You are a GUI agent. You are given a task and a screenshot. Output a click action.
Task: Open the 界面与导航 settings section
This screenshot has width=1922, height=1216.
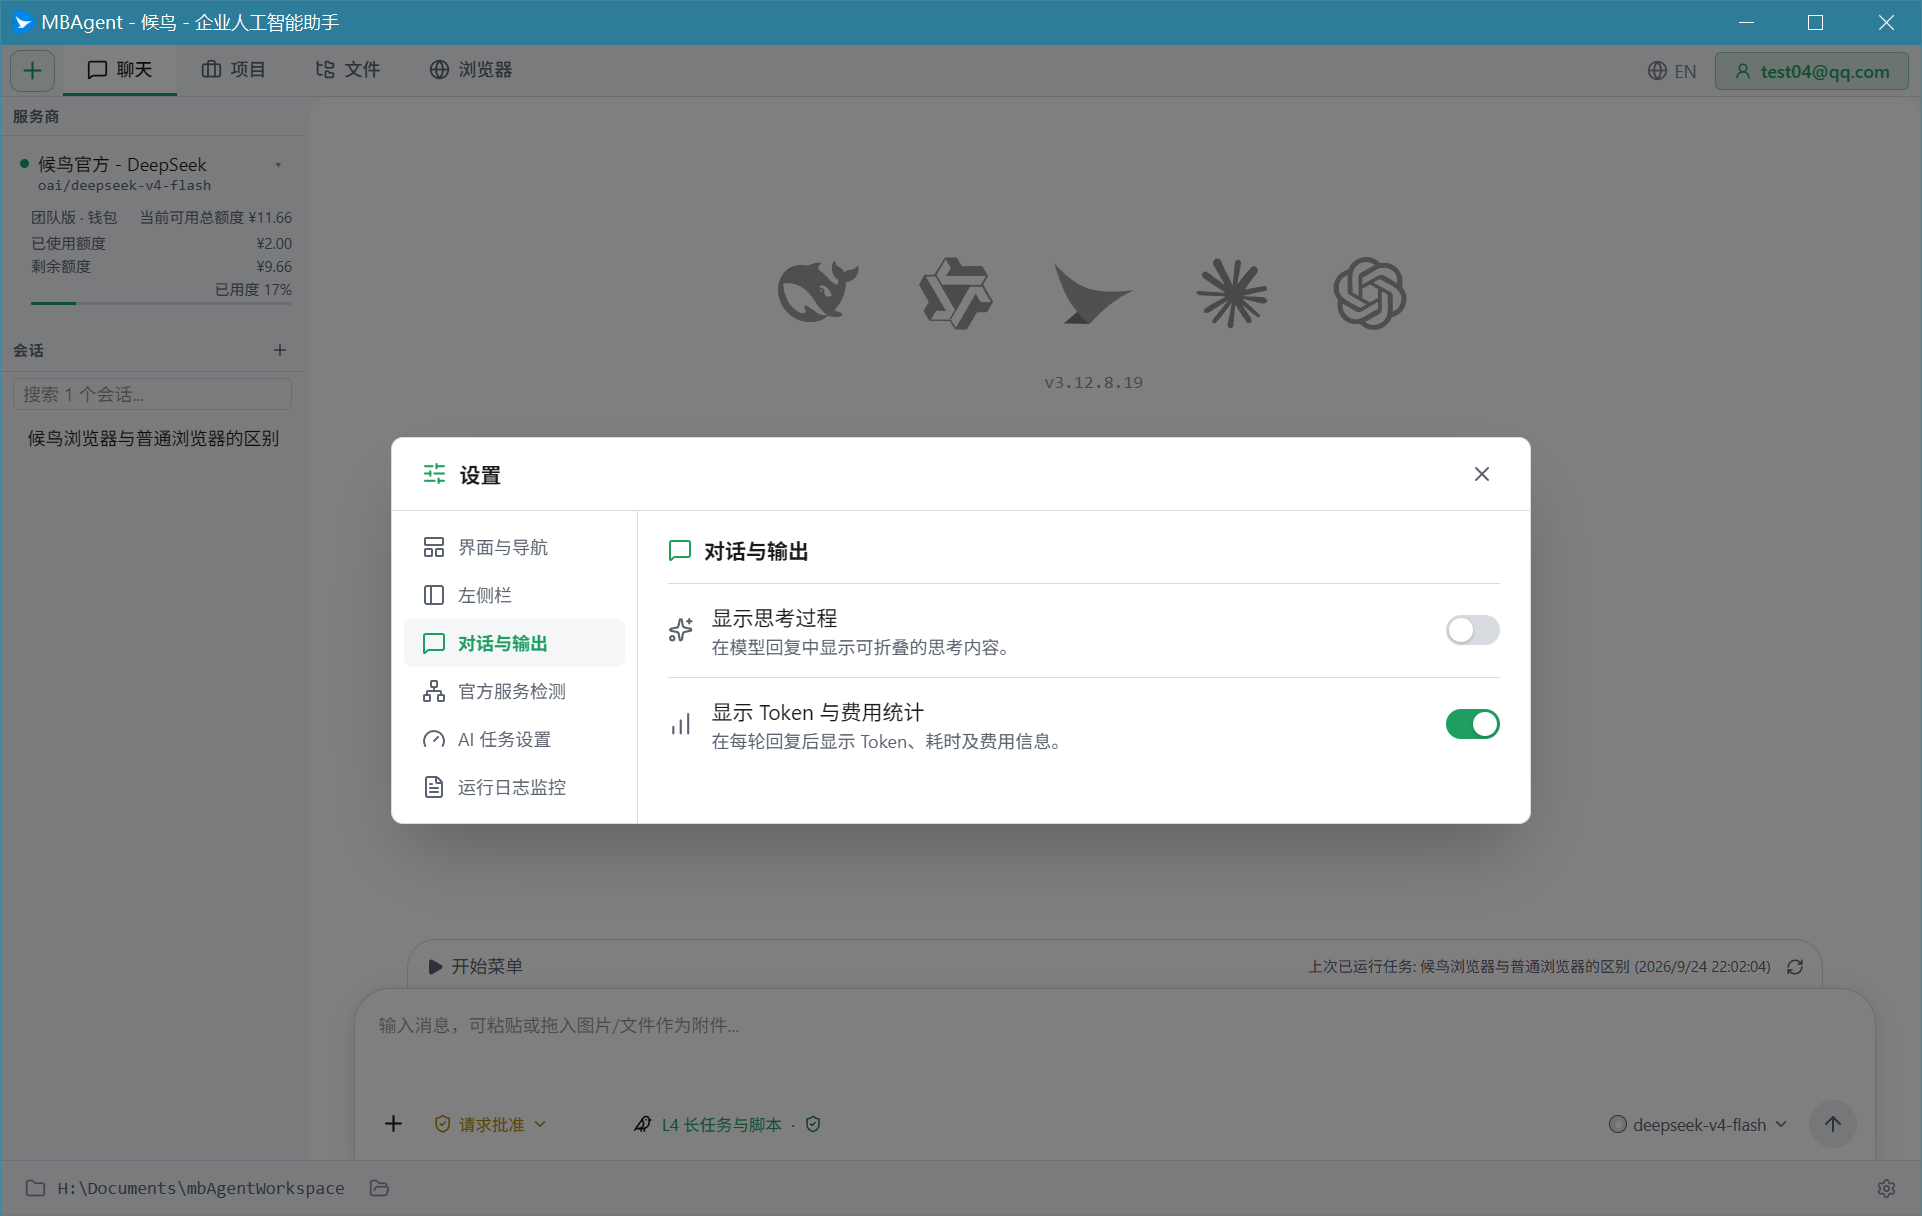coord(514,547)
